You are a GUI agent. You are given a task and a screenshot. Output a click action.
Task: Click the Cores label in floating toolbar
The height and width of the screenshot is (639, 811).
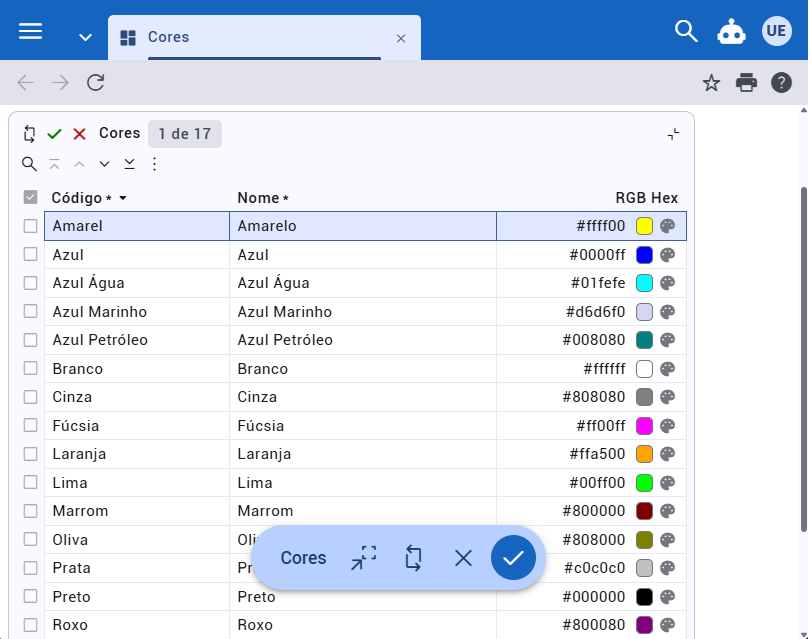pyautogui.click(x=303, y=558)
